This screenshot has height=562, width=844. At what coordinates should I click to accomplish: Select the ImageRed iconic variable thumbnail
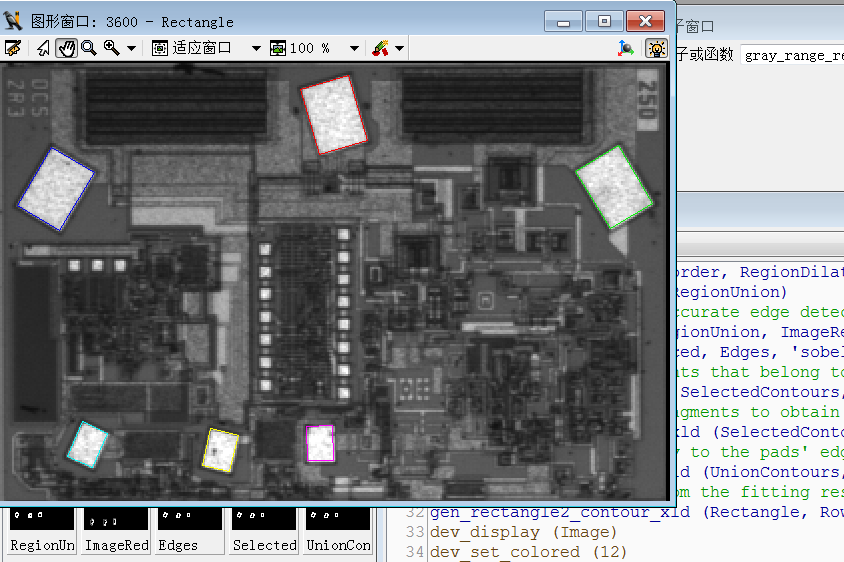point(116,531)
